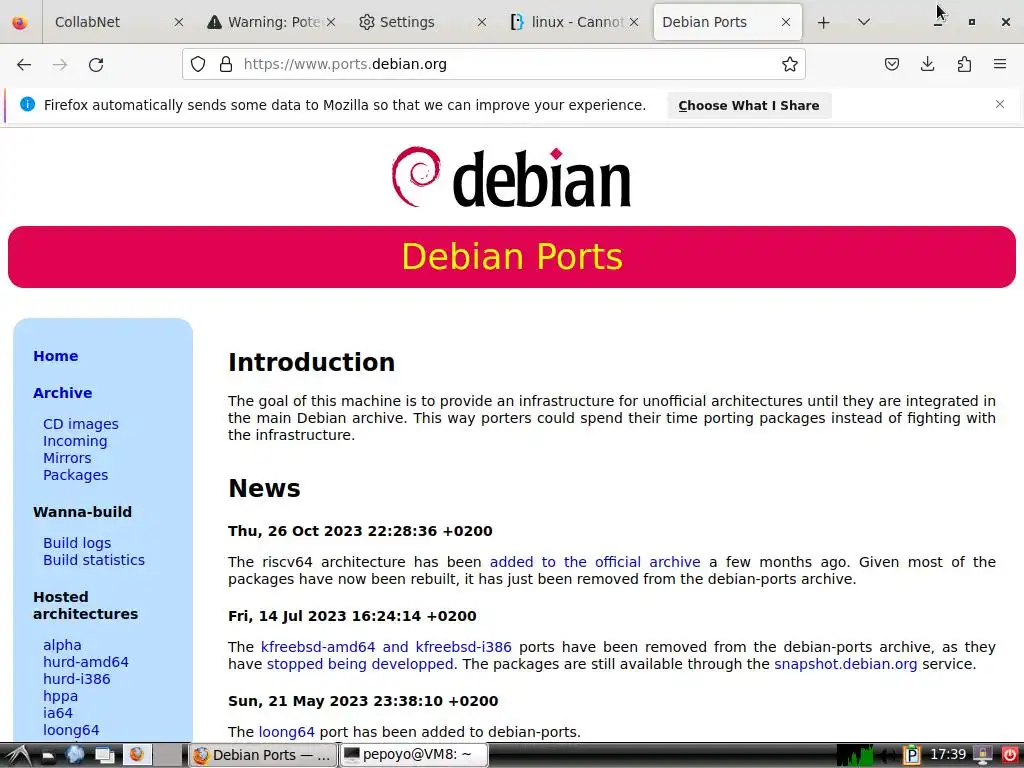
Task: Click the taskbar clock showing 17:39
Action: click(x=948, y=754)
